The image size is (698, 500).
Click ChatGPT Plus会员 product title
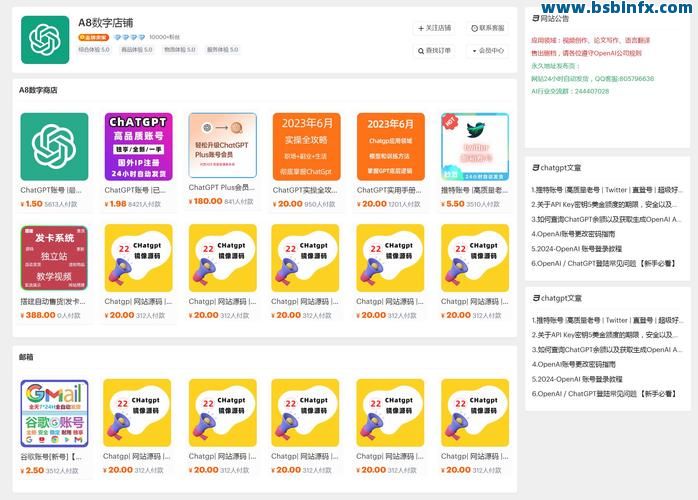[x=222, y=187]
